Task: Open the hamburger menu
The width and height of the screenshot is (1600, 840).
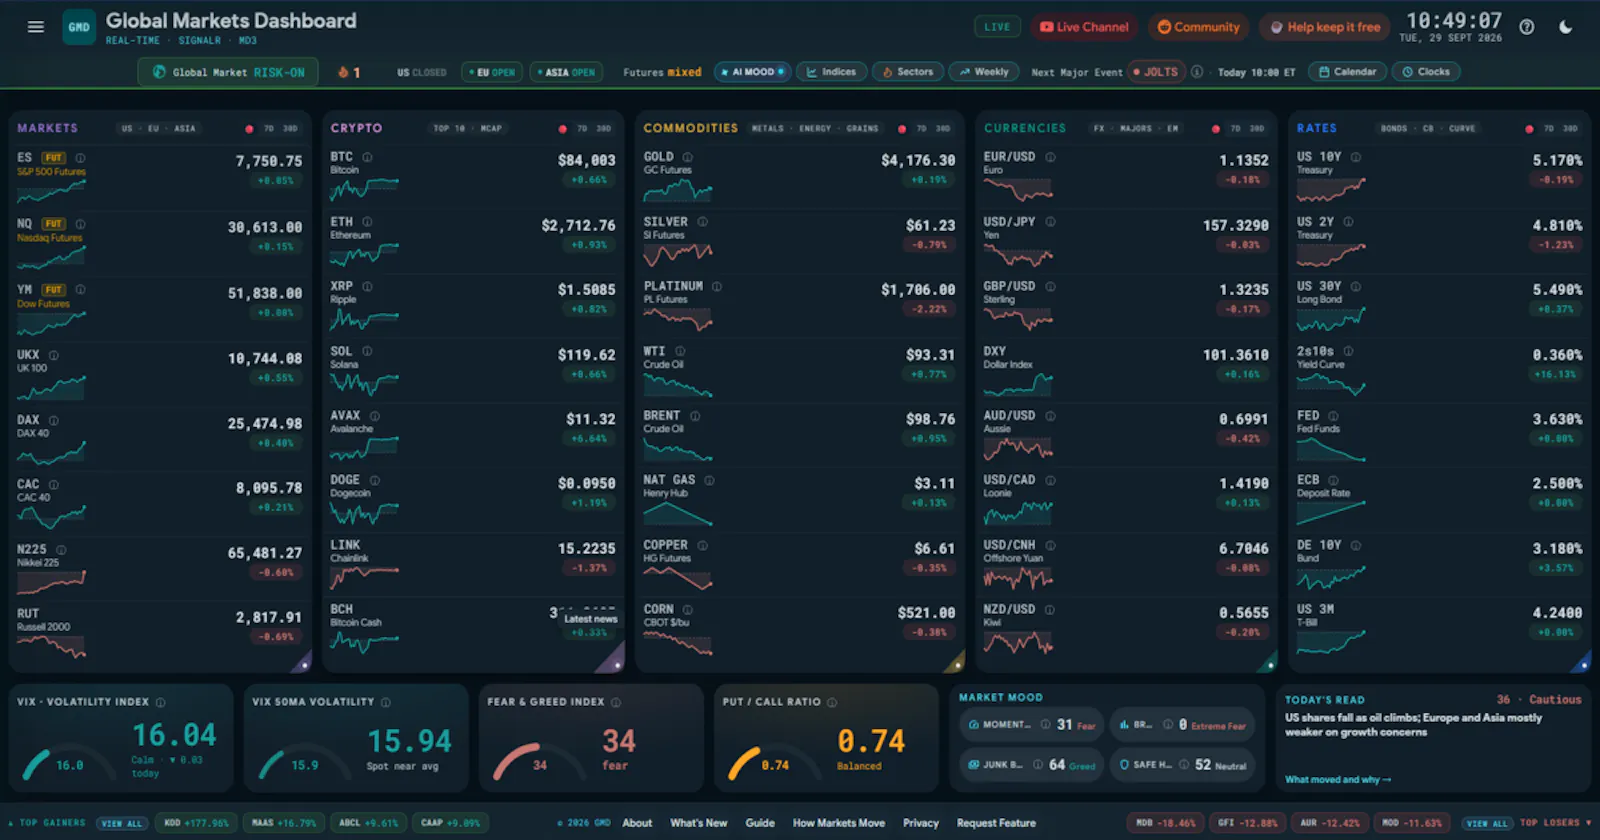Action: 36,27
